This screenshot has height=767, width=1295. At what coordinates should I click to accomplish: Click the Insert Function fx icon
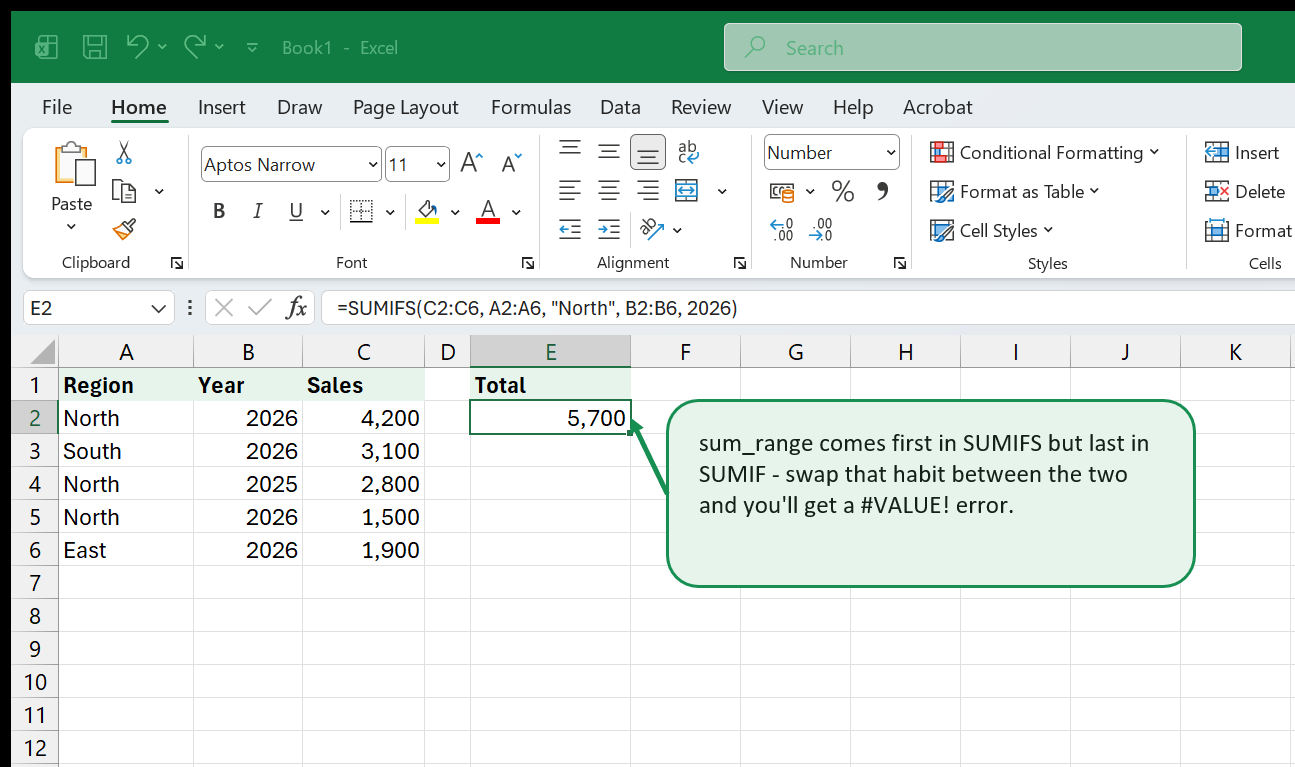[x=296, y=308]
